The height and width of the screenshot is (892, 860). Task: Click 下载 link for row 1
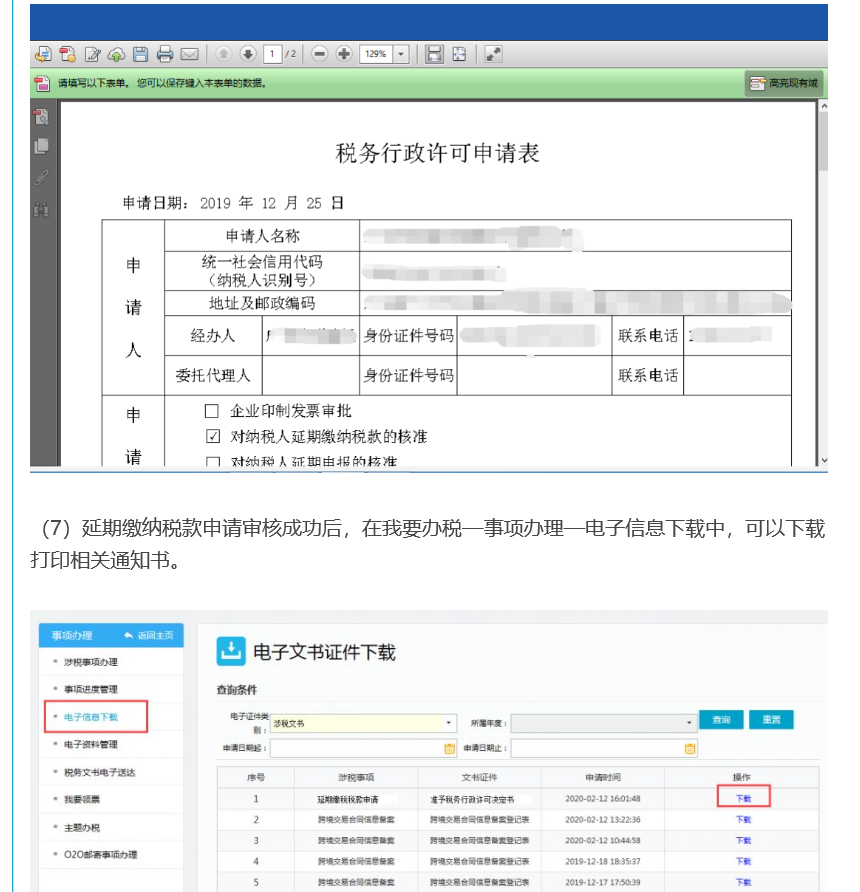743,798
